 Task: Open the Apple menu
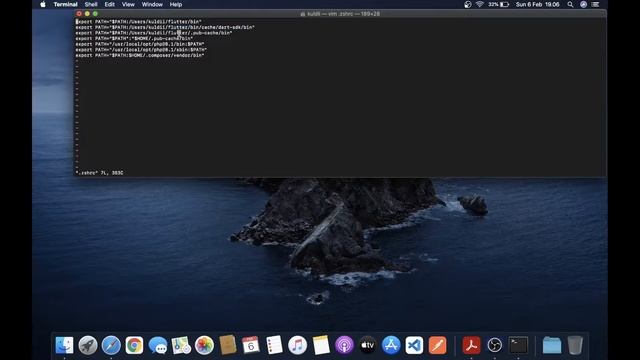[43, 4]
